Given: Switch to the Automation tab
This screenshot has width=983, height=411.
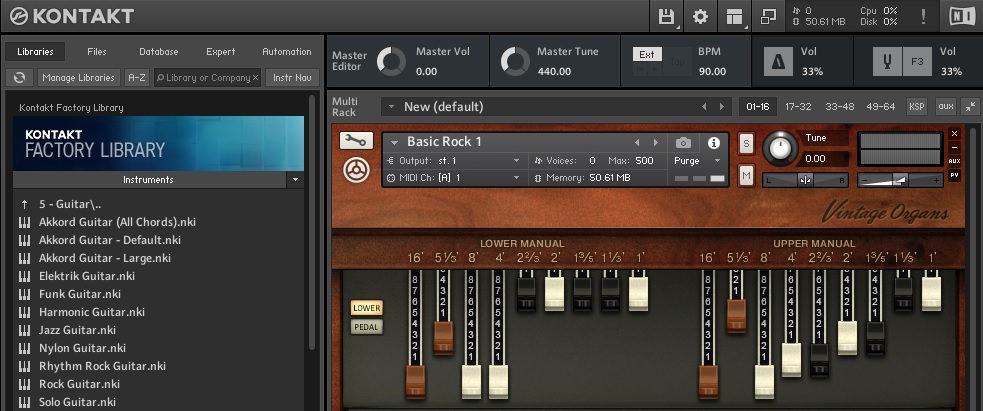Looking at the screenshot, I should (286, 51).
